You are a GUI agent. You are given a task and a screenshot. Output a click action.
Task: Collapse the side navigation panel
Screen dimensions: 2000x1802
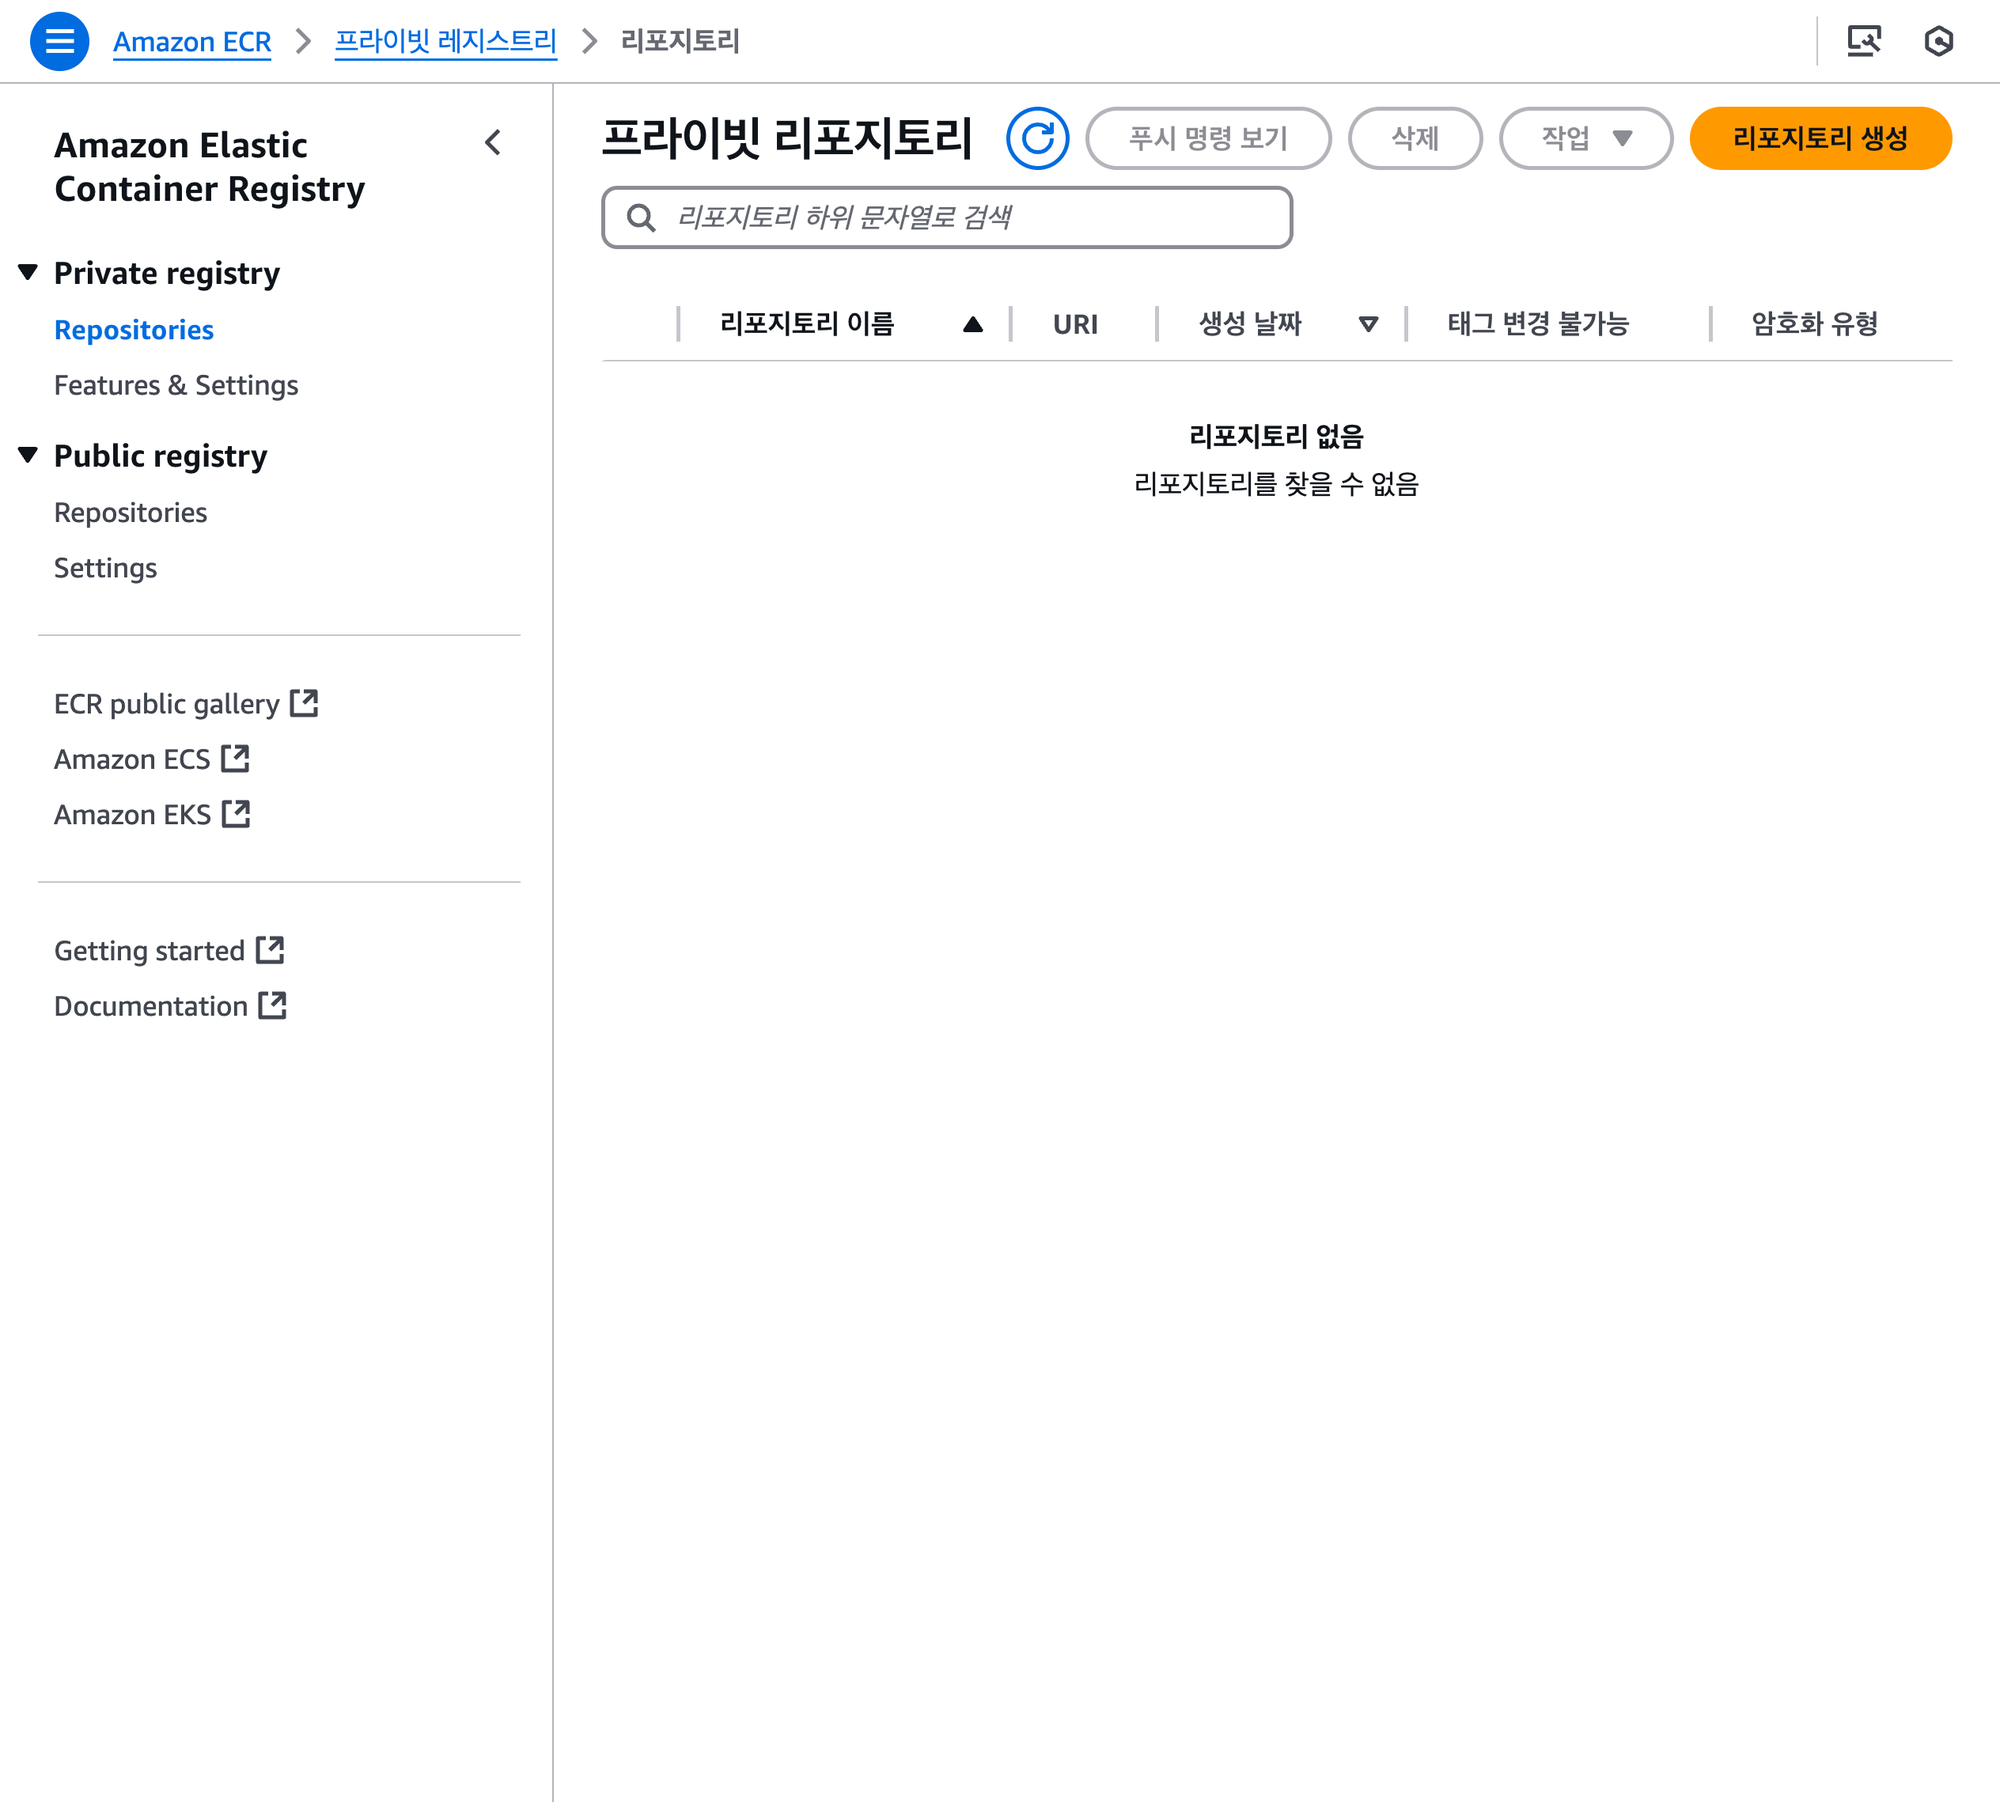(492, 143)
